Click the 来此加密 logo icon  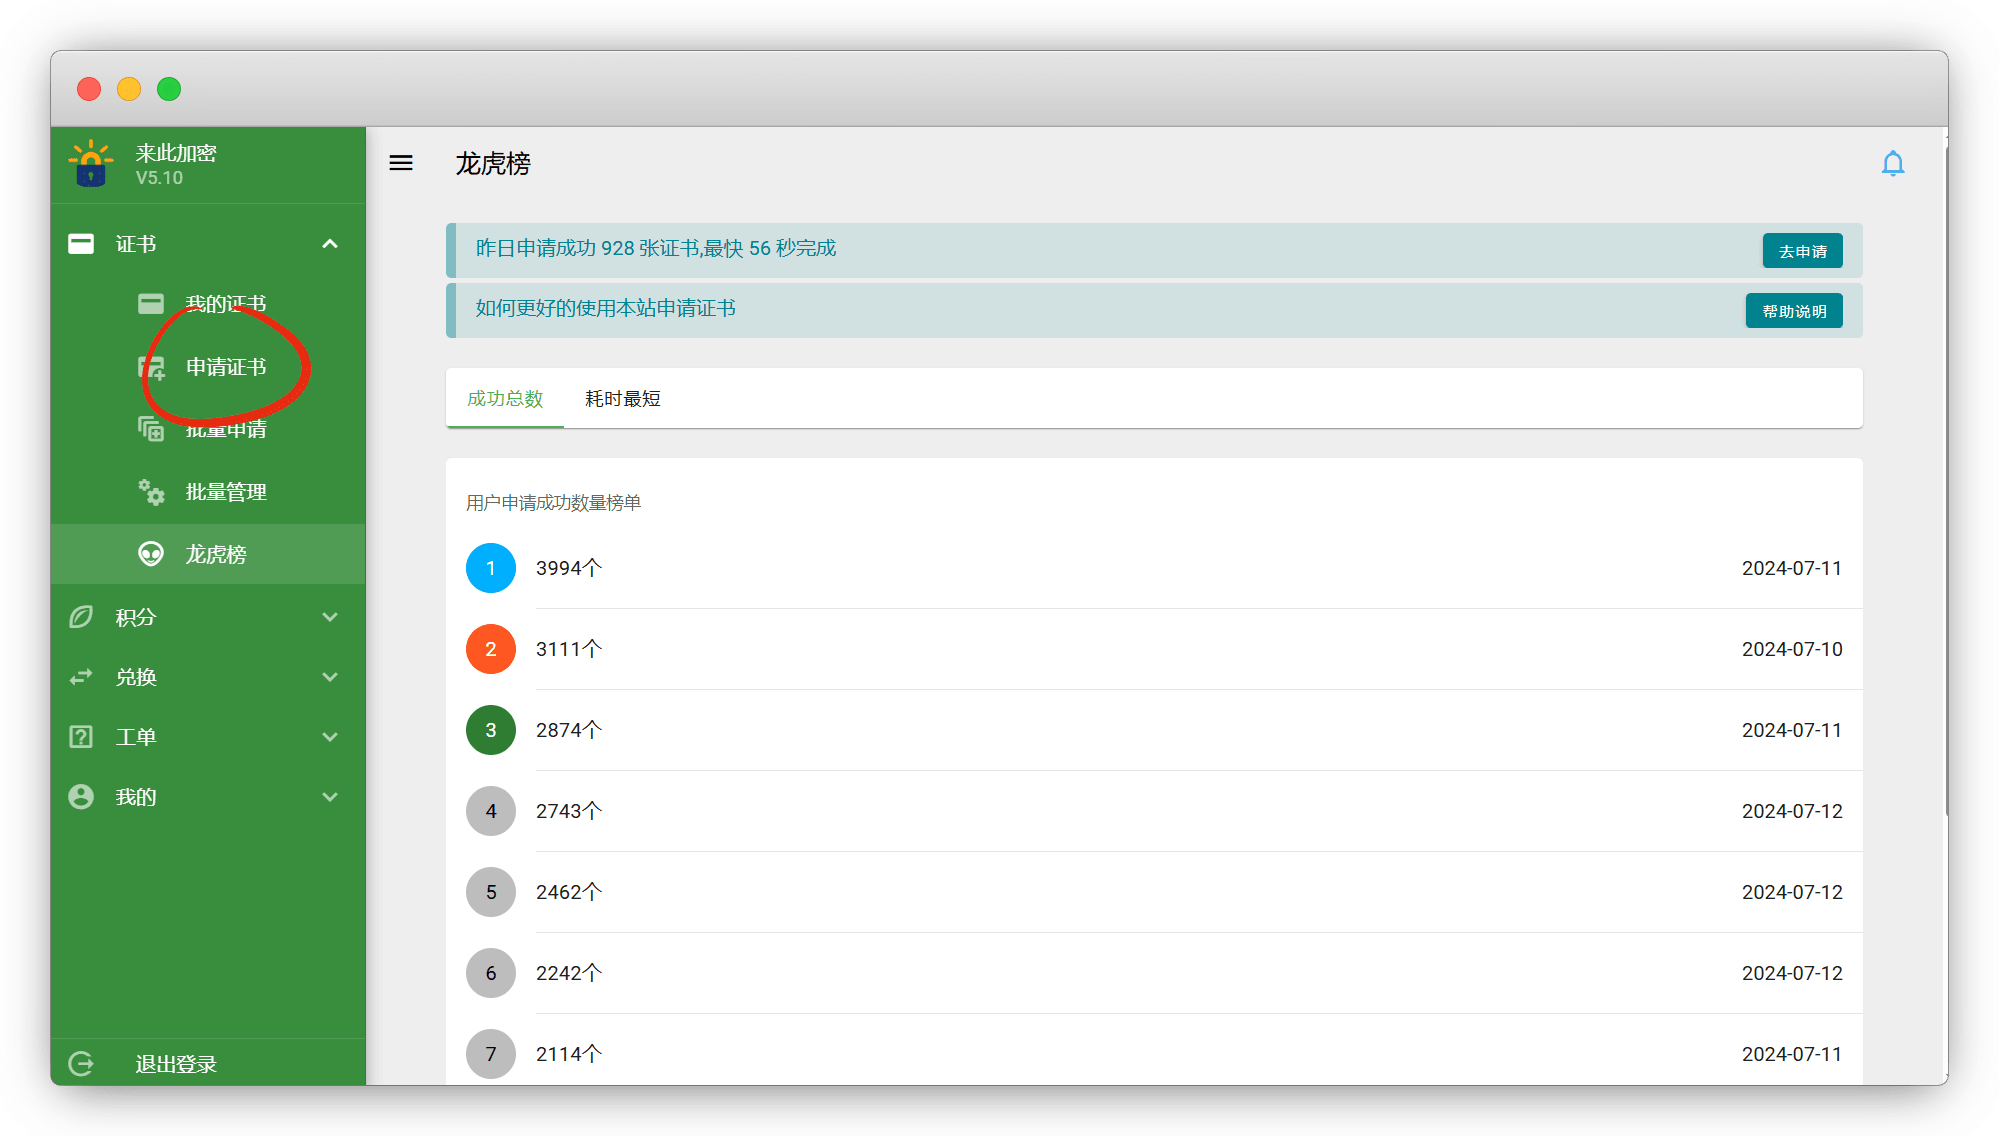click(90, 163)
